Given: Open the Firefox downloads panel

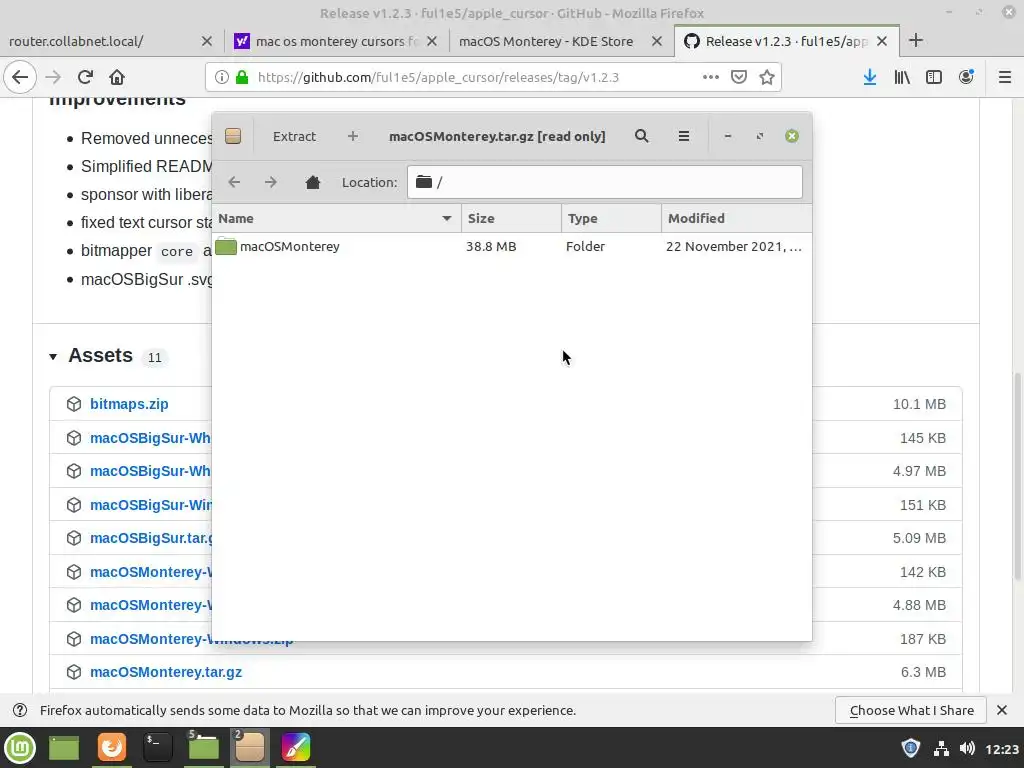Looking at the screenshot, I should [870, 77].
